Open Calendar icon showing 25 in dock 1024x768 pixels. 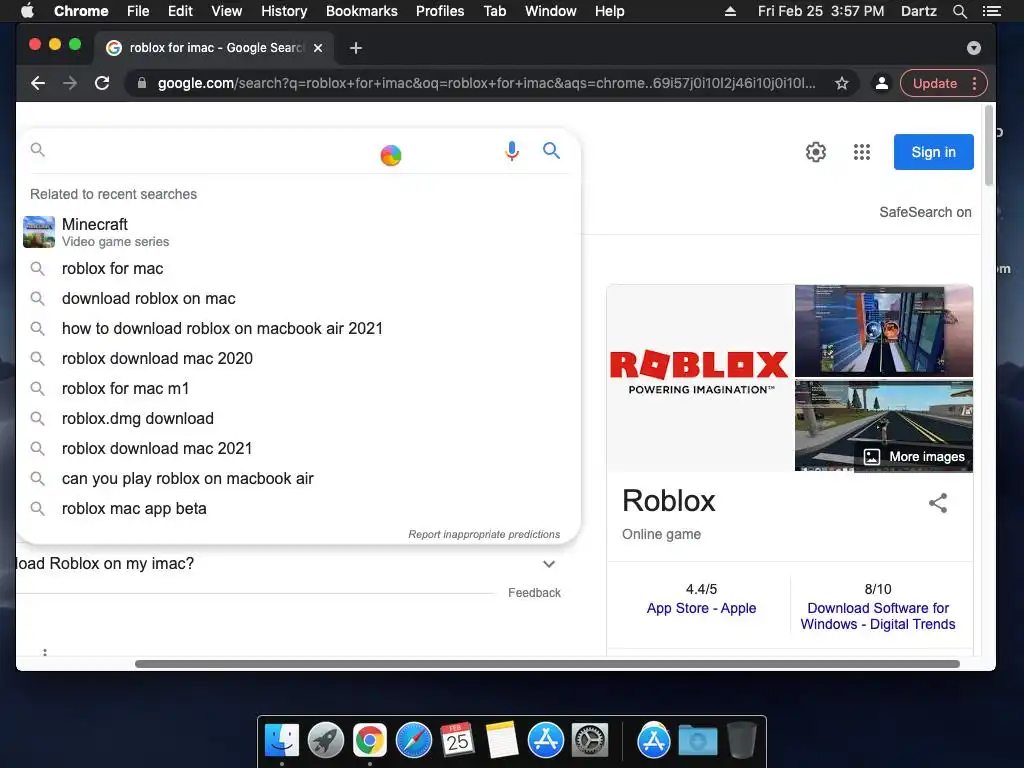click(457, 741)
